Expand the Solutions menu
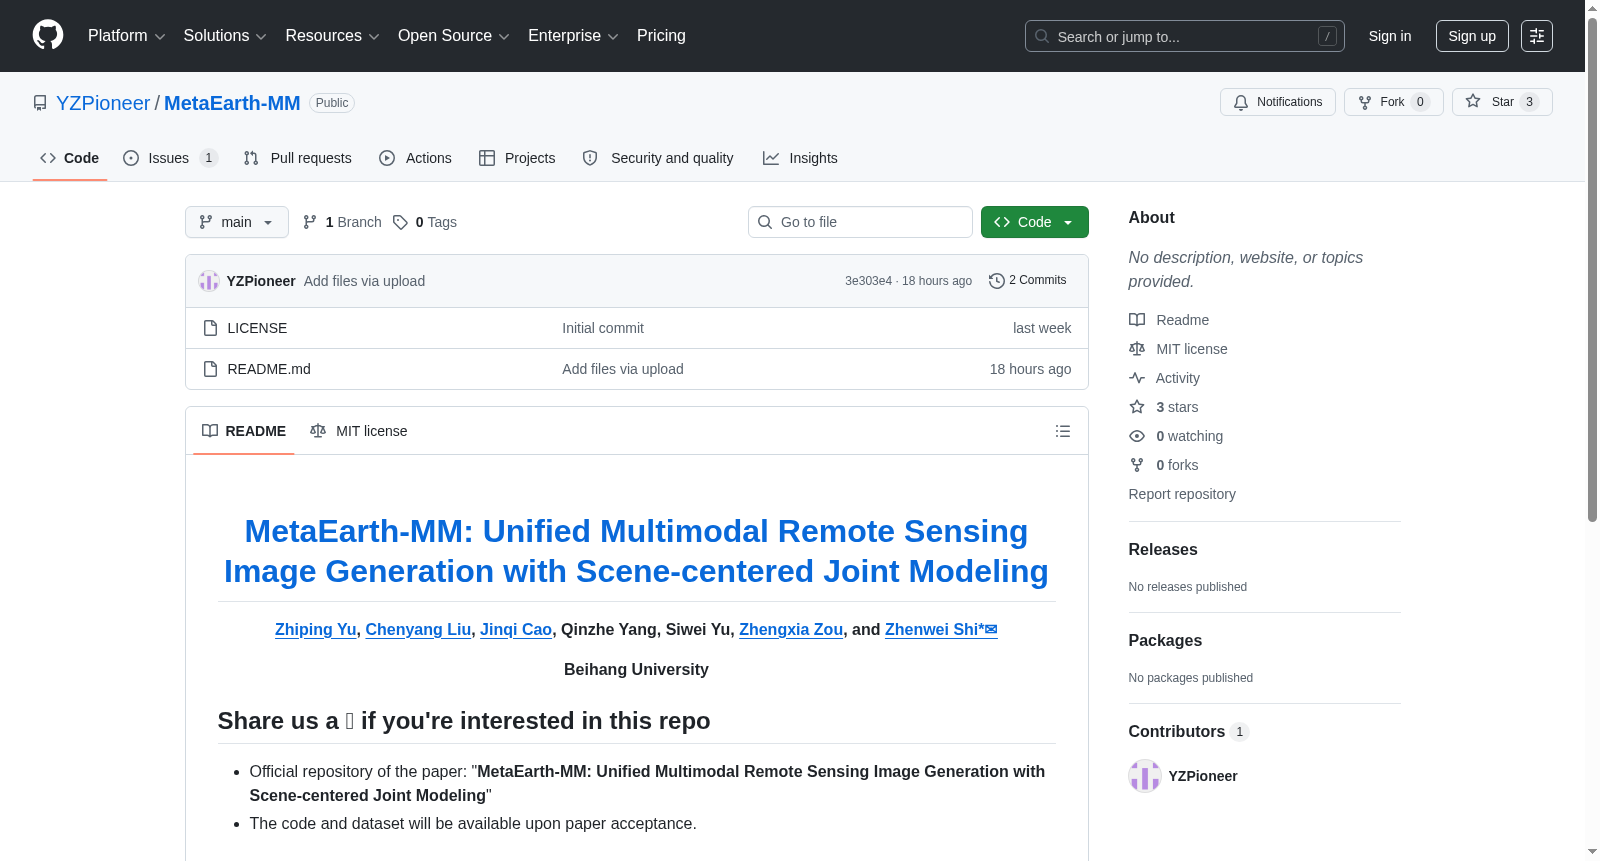Screen dimensions: 1600x861 pyautogui.click(x=225, y=36)
